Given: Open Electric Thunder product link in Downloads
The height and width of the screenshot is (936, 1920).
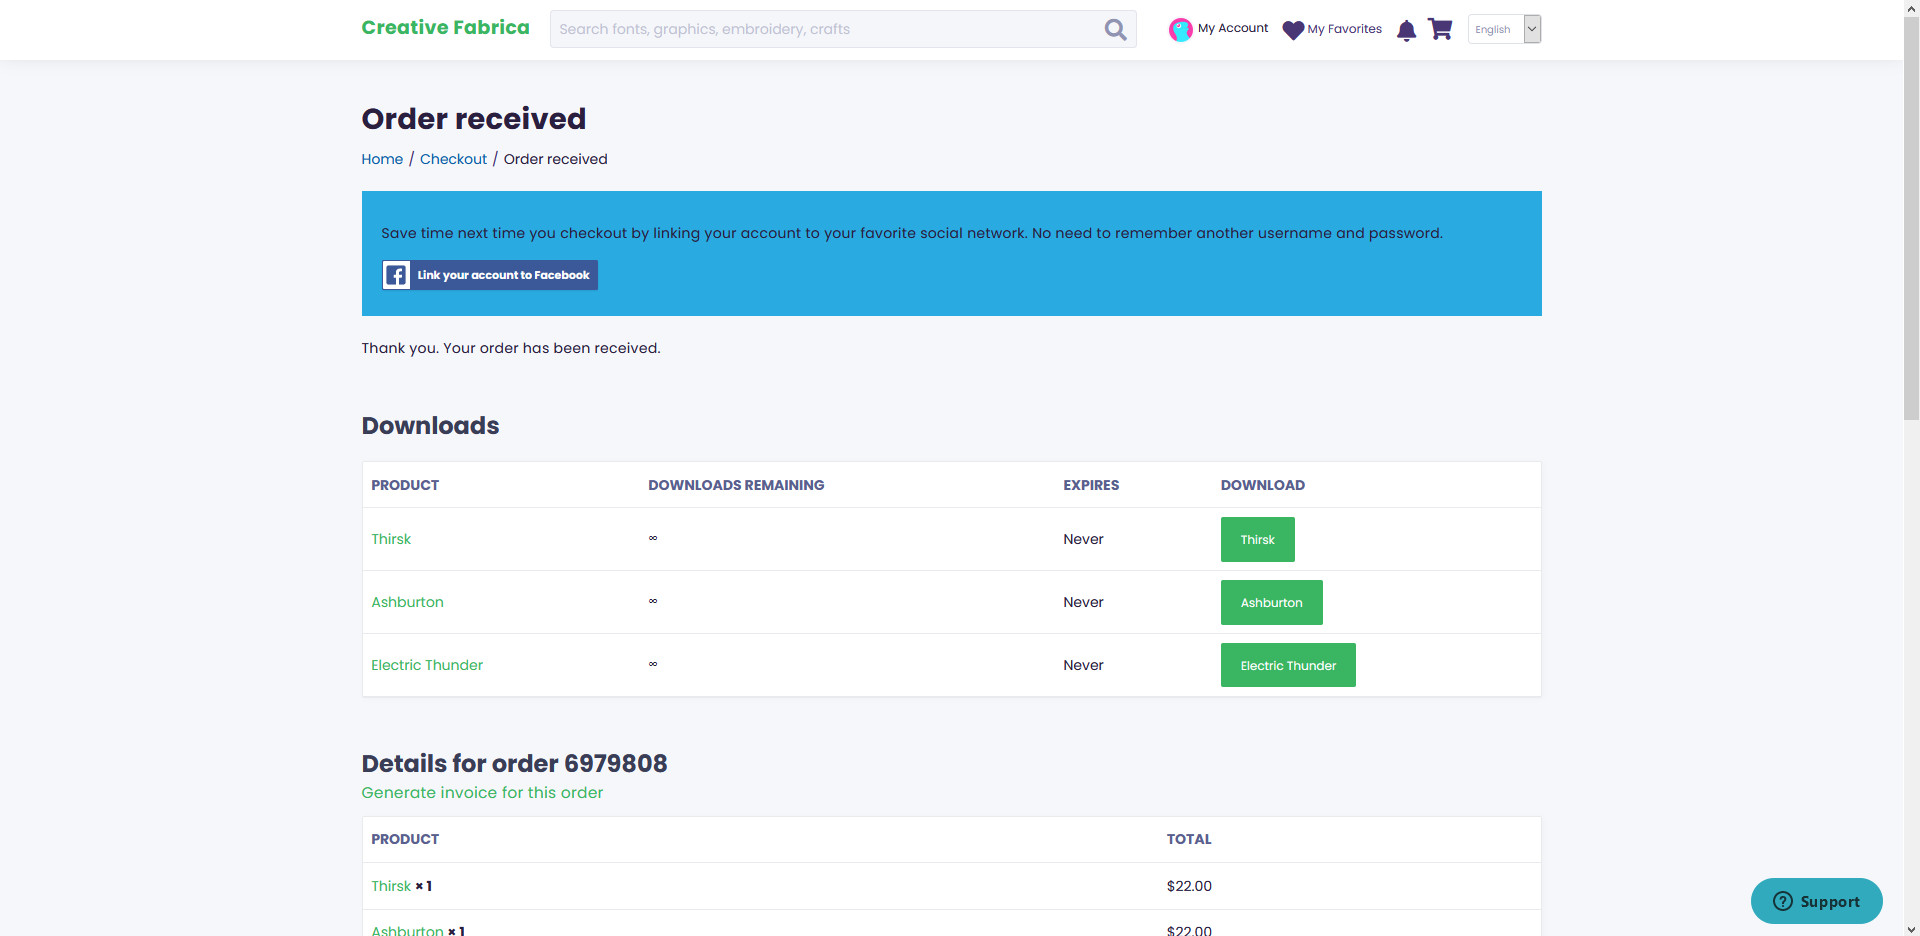Looking at the screenshot, I should [427, 665].
